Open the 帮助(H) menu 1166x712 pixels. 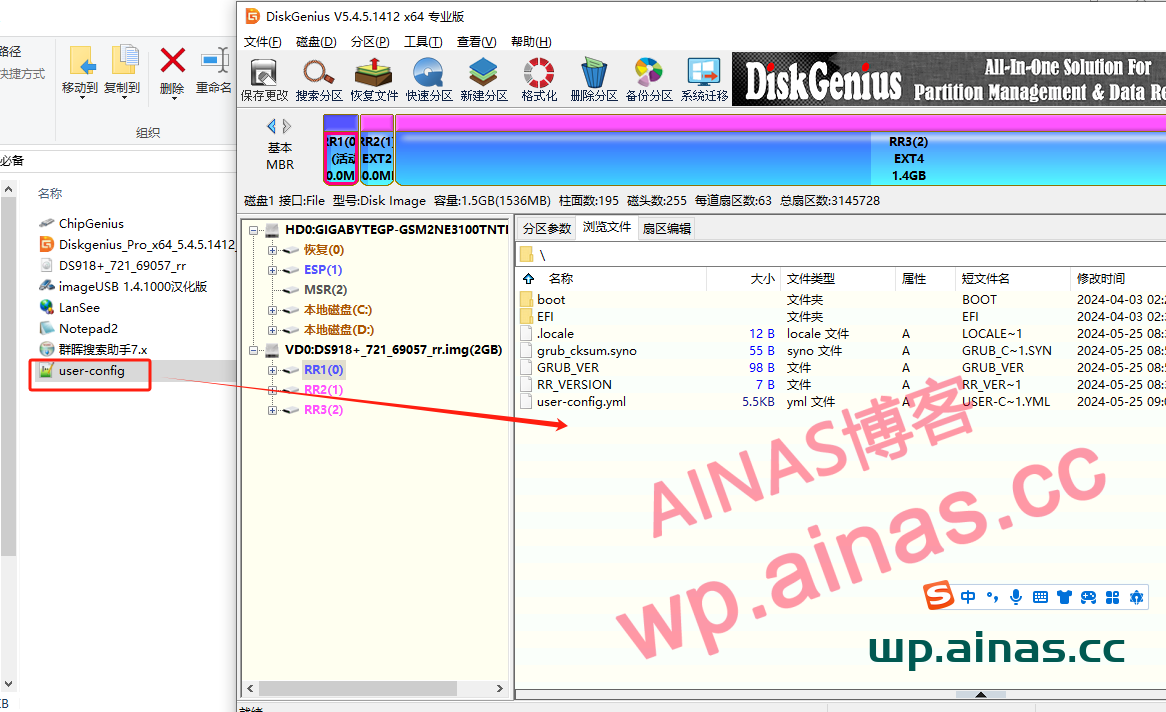(x=531, y=42)
